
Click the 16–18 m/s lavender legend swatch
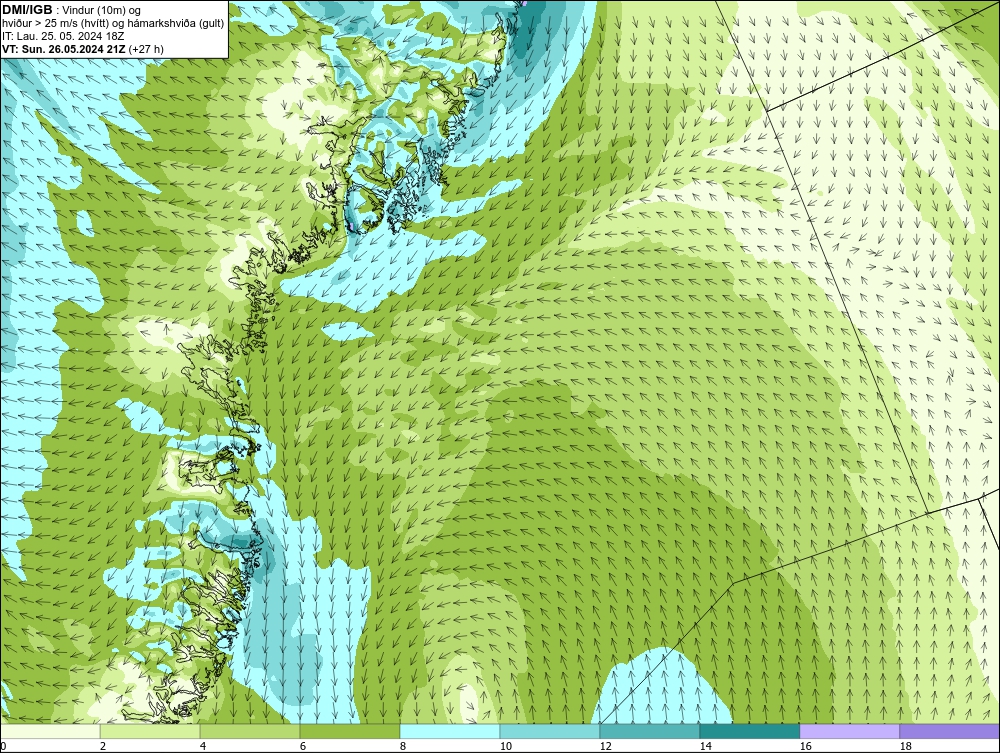pos(849,731)
